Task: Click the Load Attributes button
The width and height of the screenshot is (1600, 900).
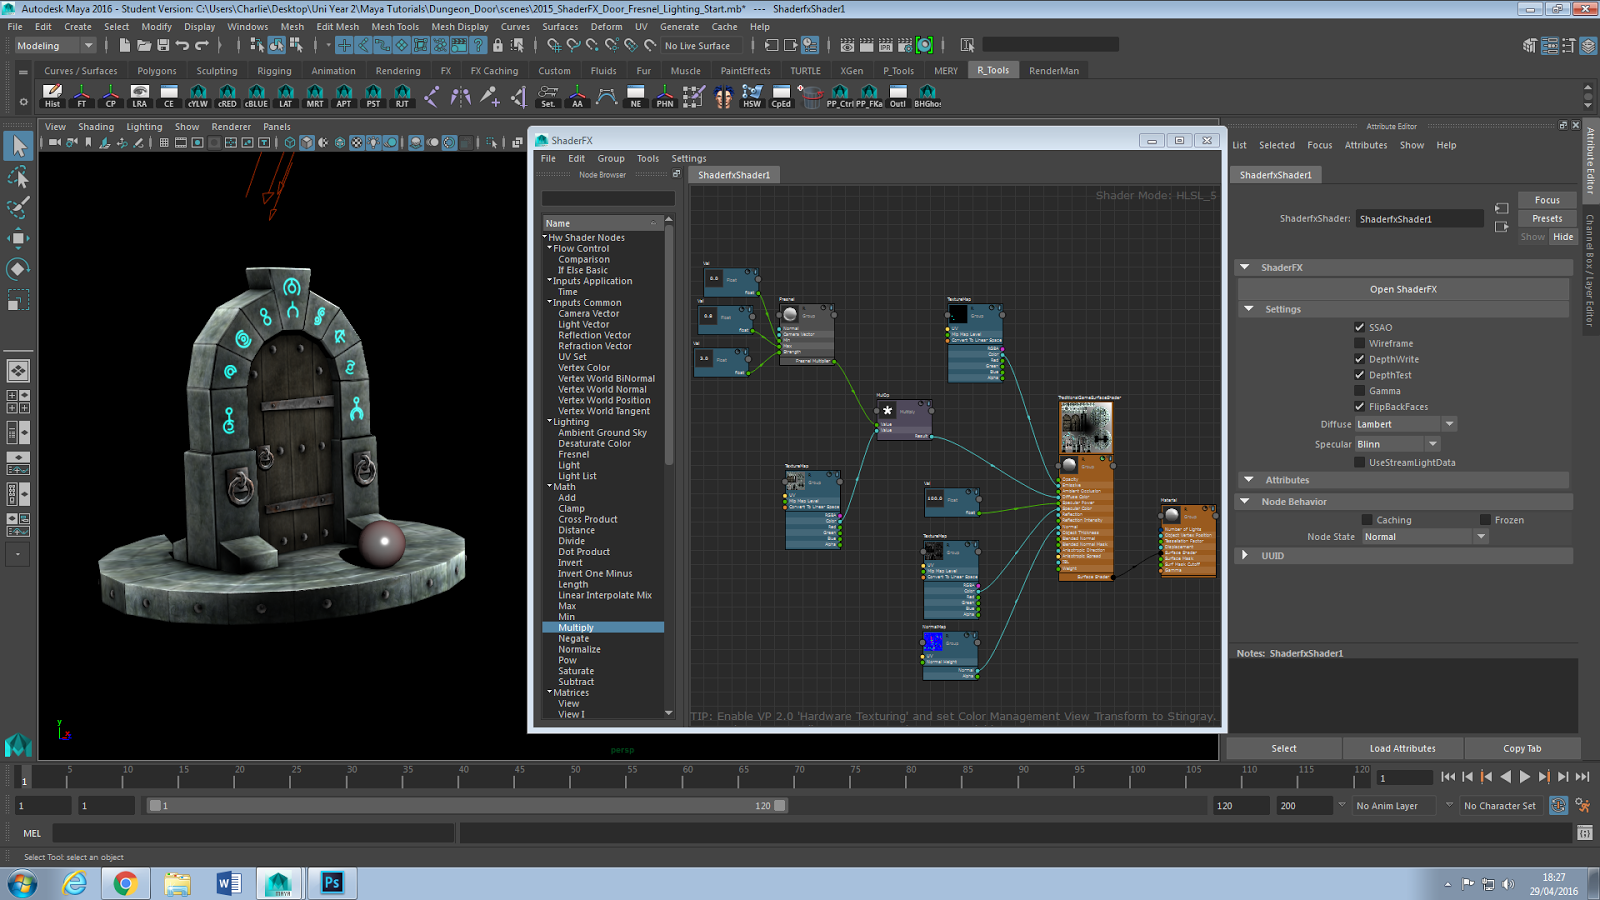Action: (1402, 748)
